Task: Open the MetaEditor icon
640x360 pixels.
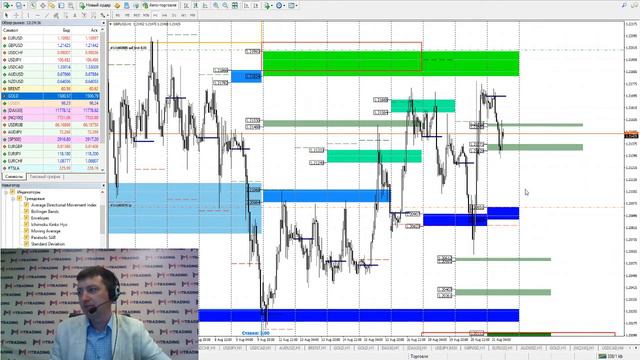Action: click(x=117, y=6)
